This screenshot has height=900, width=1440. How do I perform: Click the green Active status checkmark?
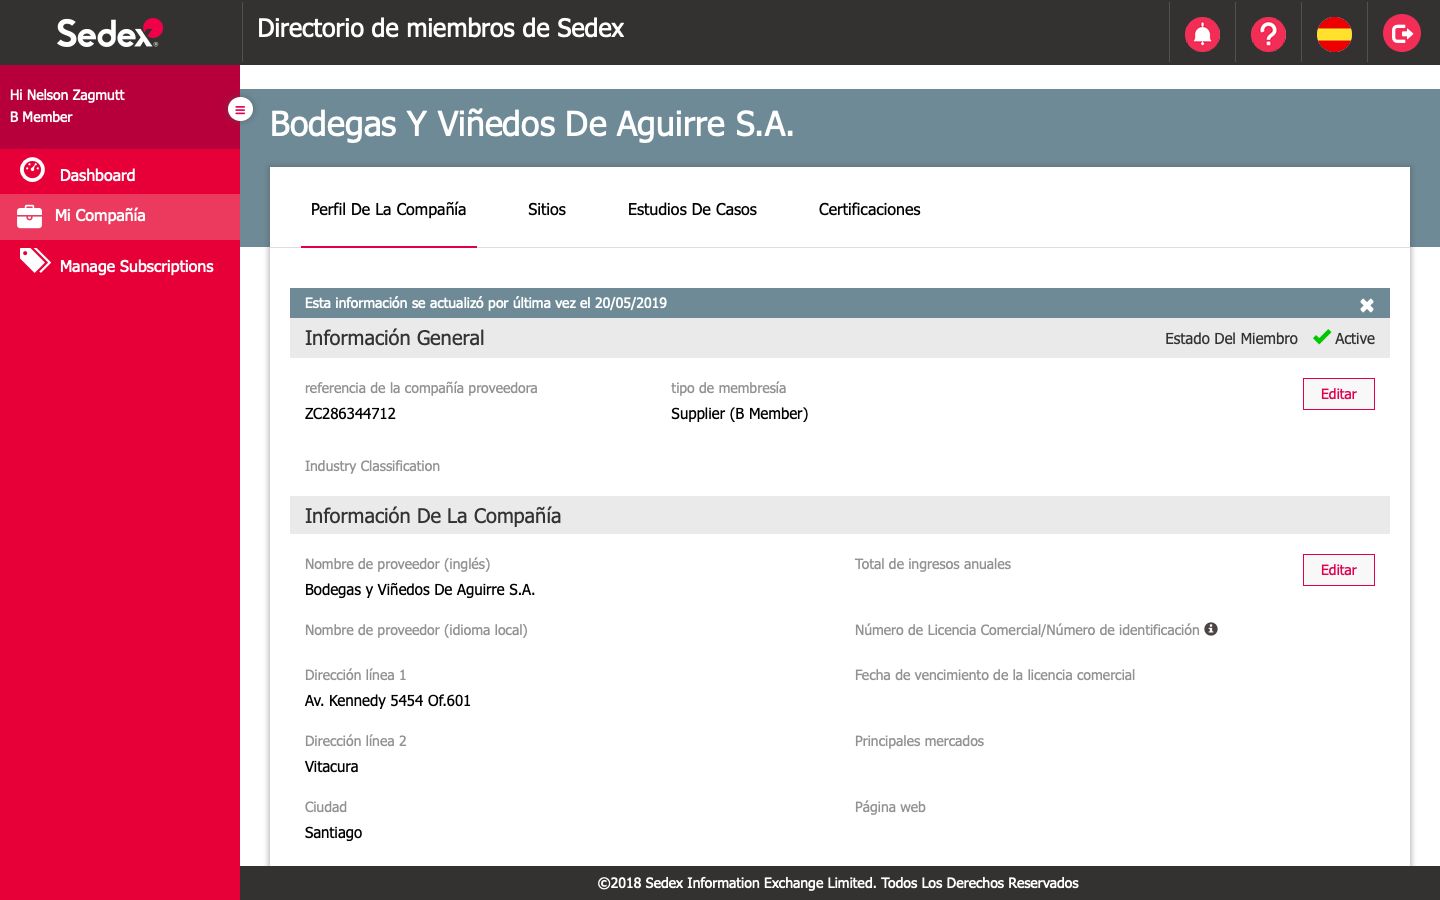1322,337
